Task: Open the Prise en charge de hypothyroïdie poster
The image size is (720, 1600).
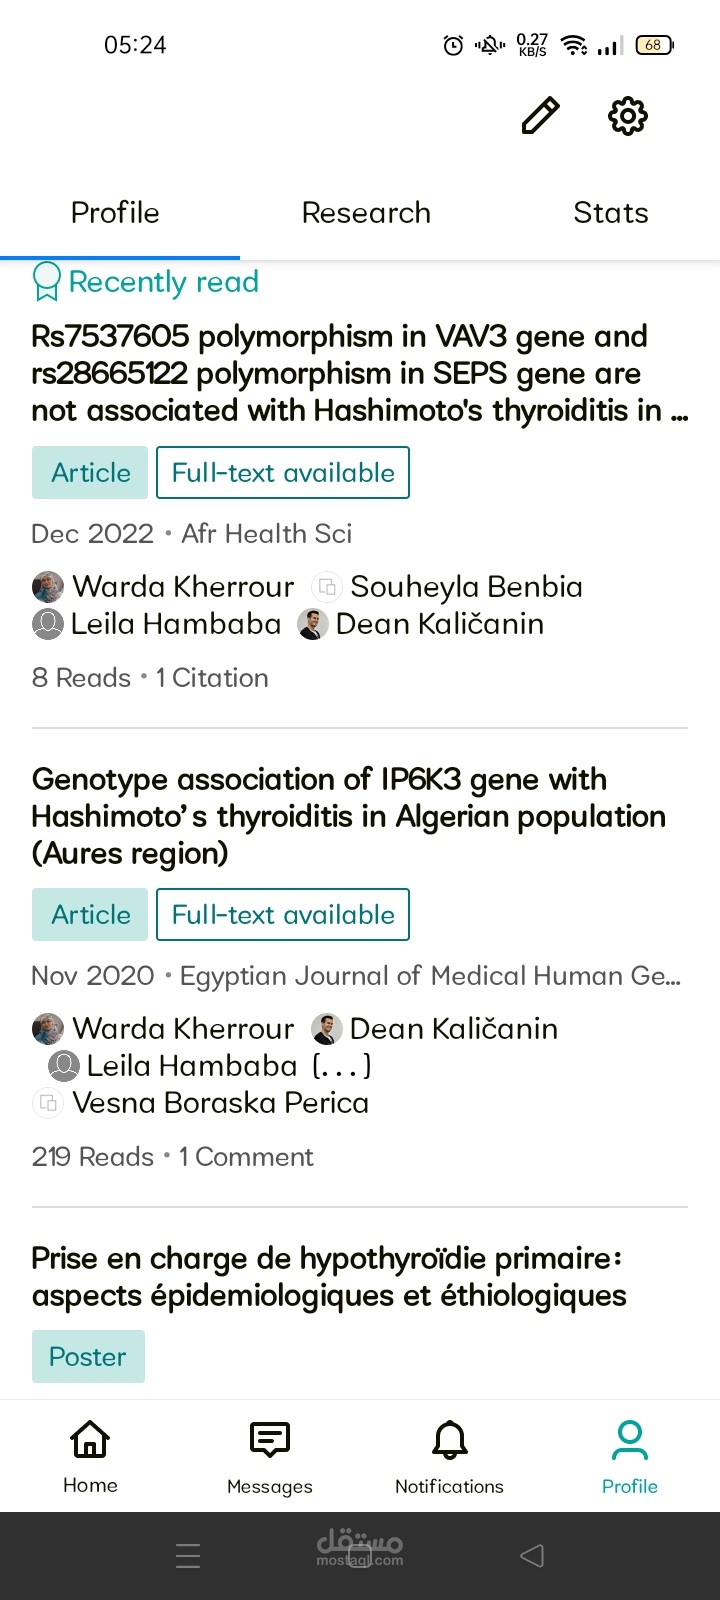Action: click(x=329, y=1277)
